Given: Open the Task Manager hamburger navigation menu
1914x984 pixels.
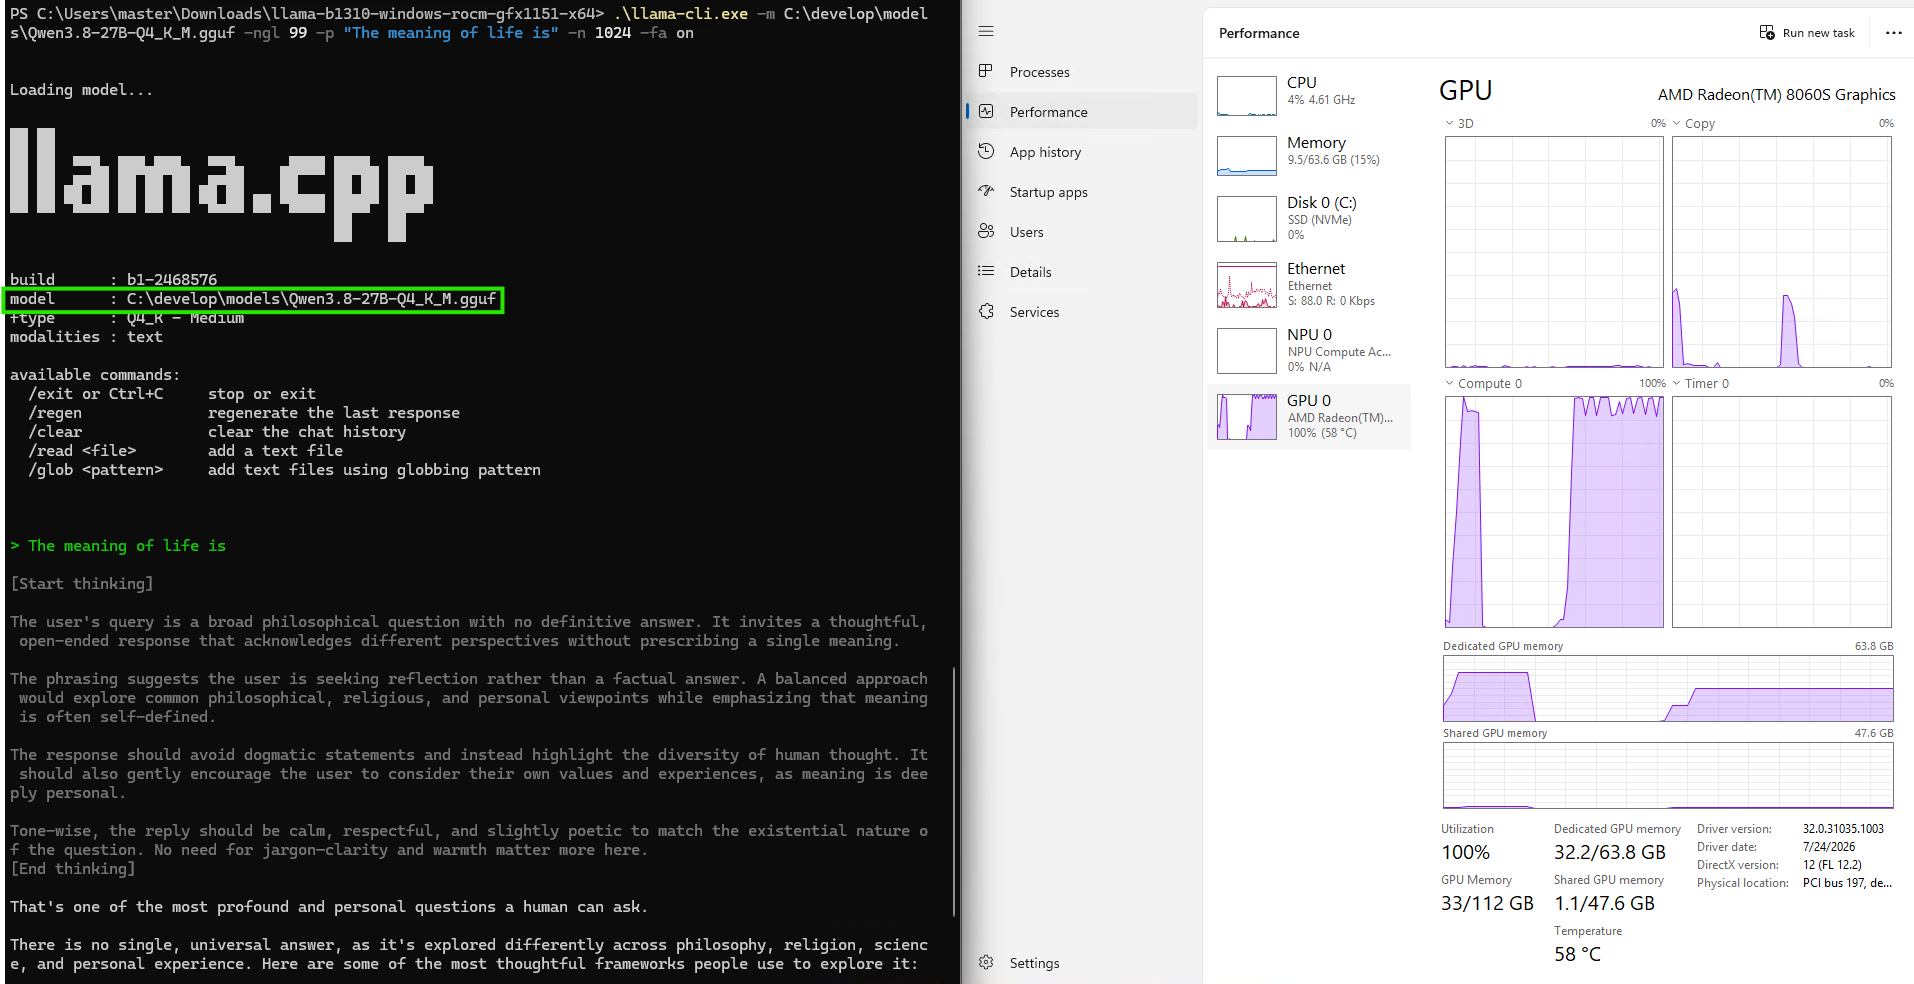Looking at the screenshot, I should pos(986,32).
